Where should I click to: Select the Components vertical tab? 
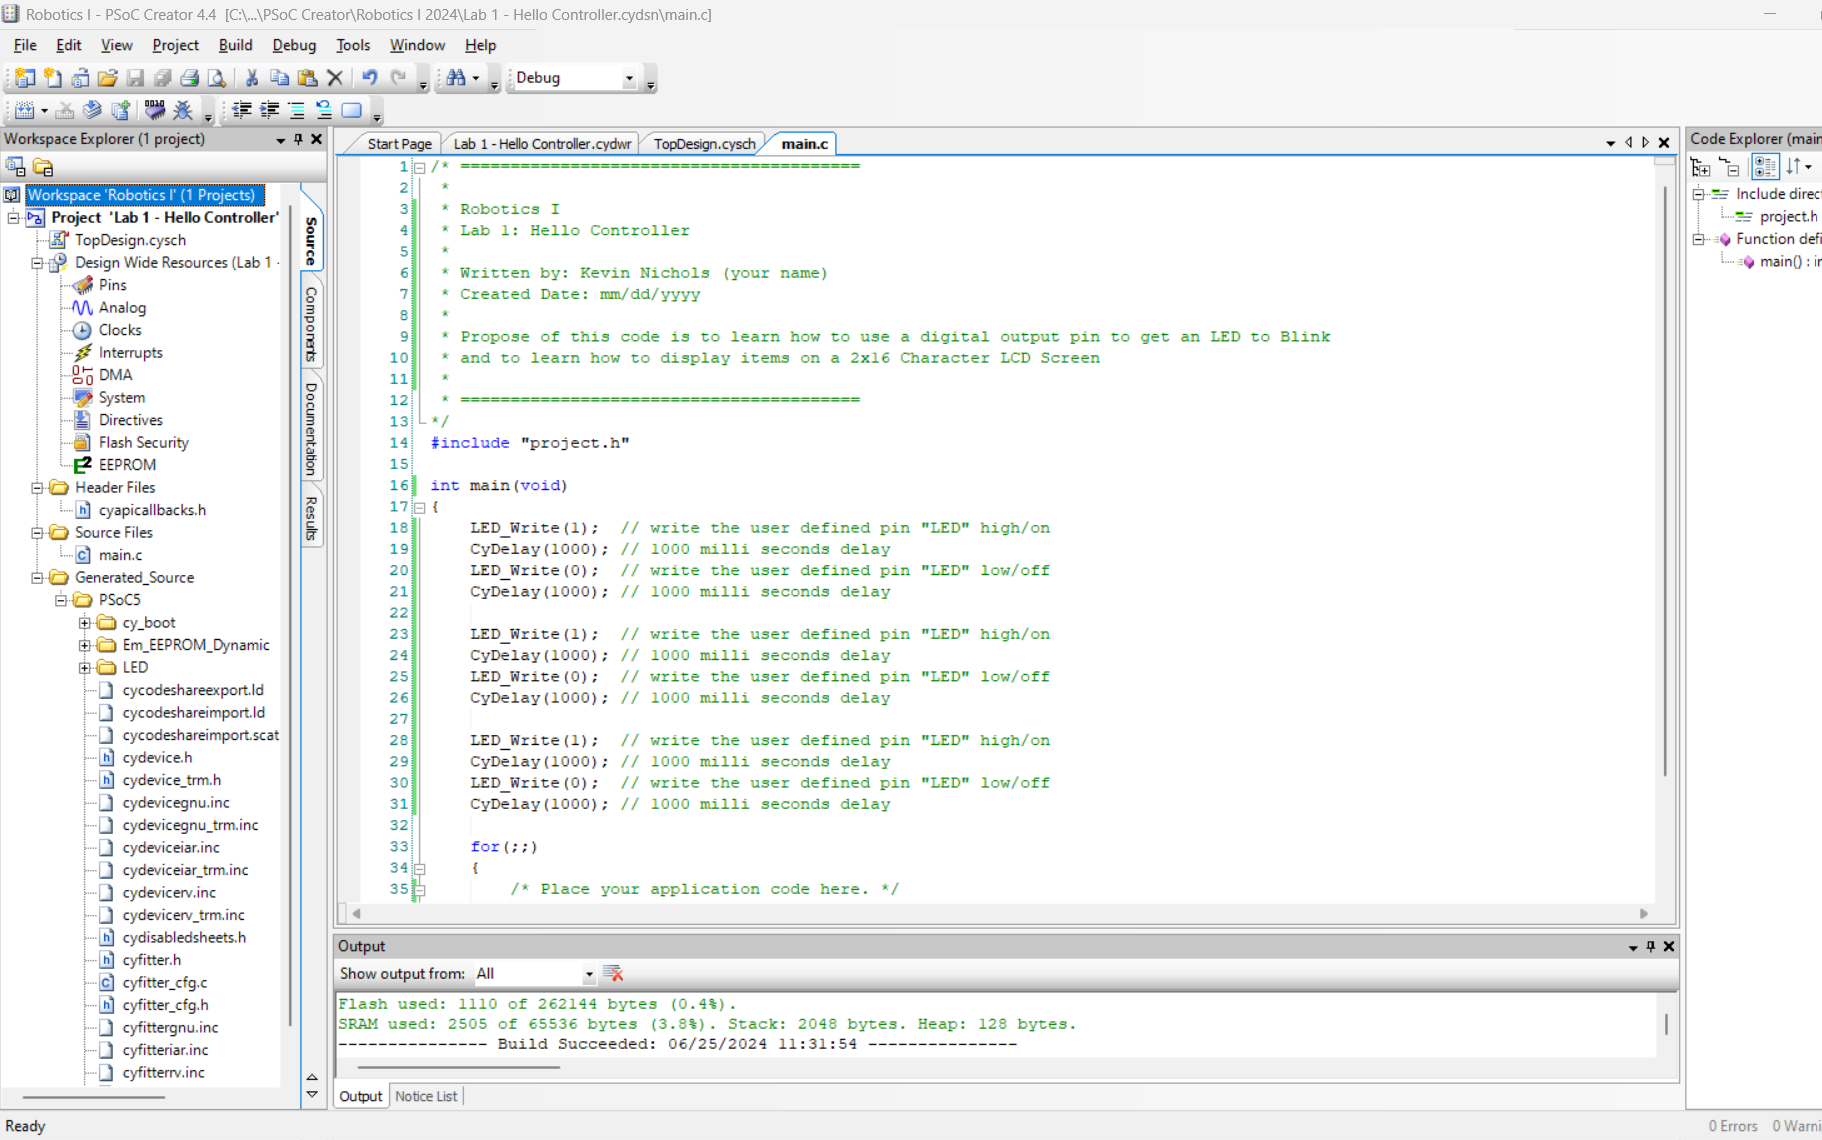coord(311,323)
